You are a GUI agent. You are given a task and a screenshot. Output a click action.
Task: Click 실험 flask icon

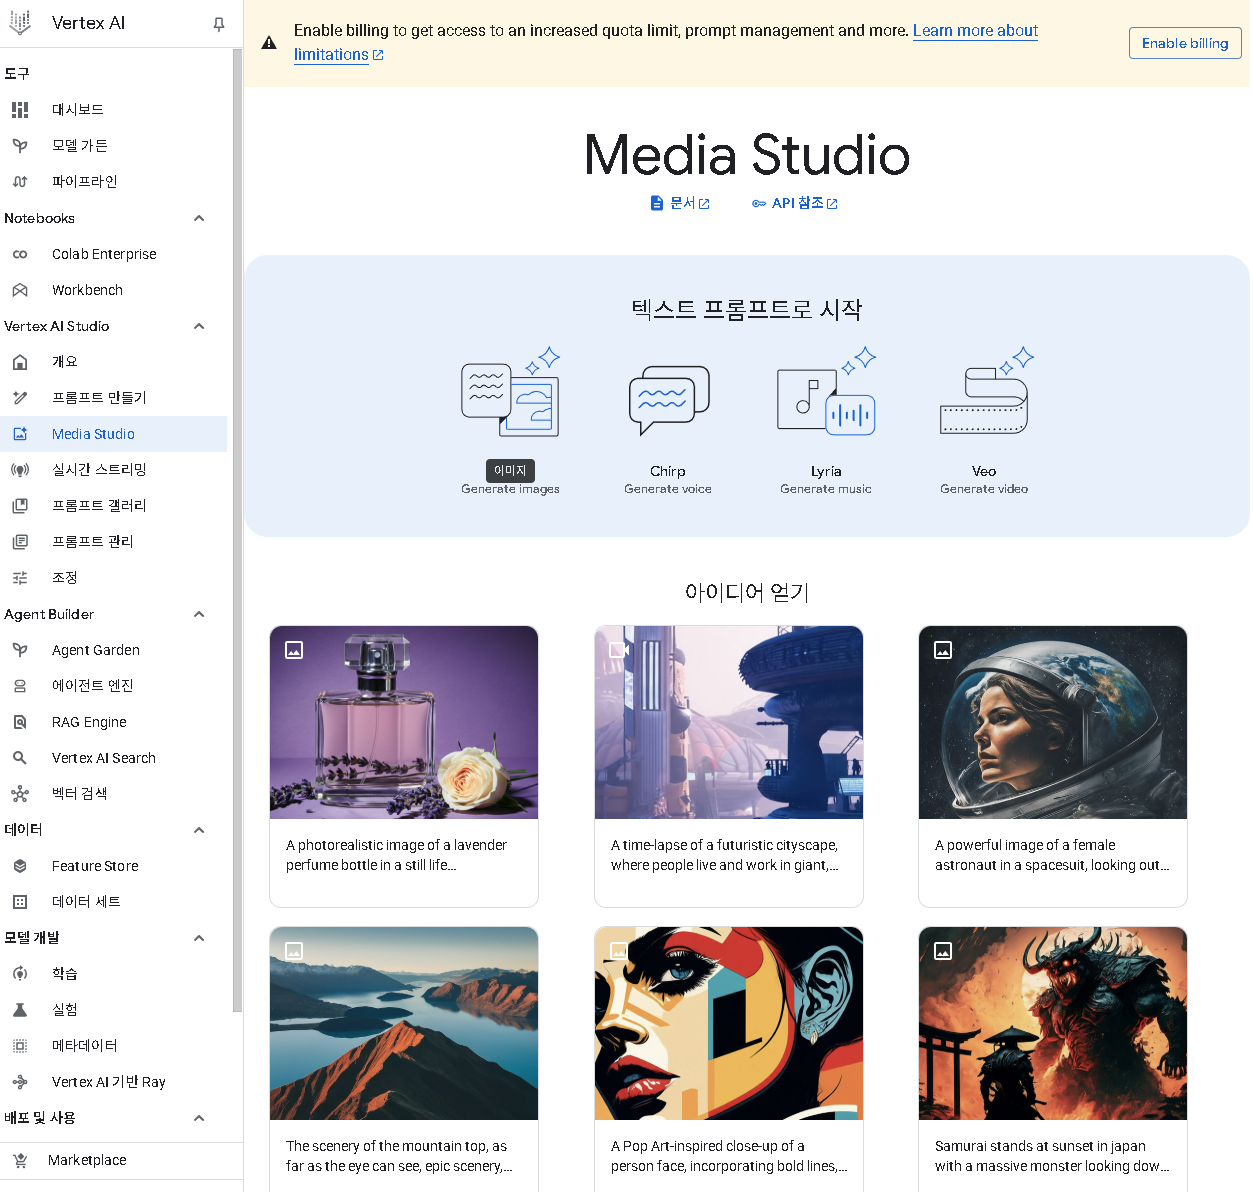point(20,1010)
